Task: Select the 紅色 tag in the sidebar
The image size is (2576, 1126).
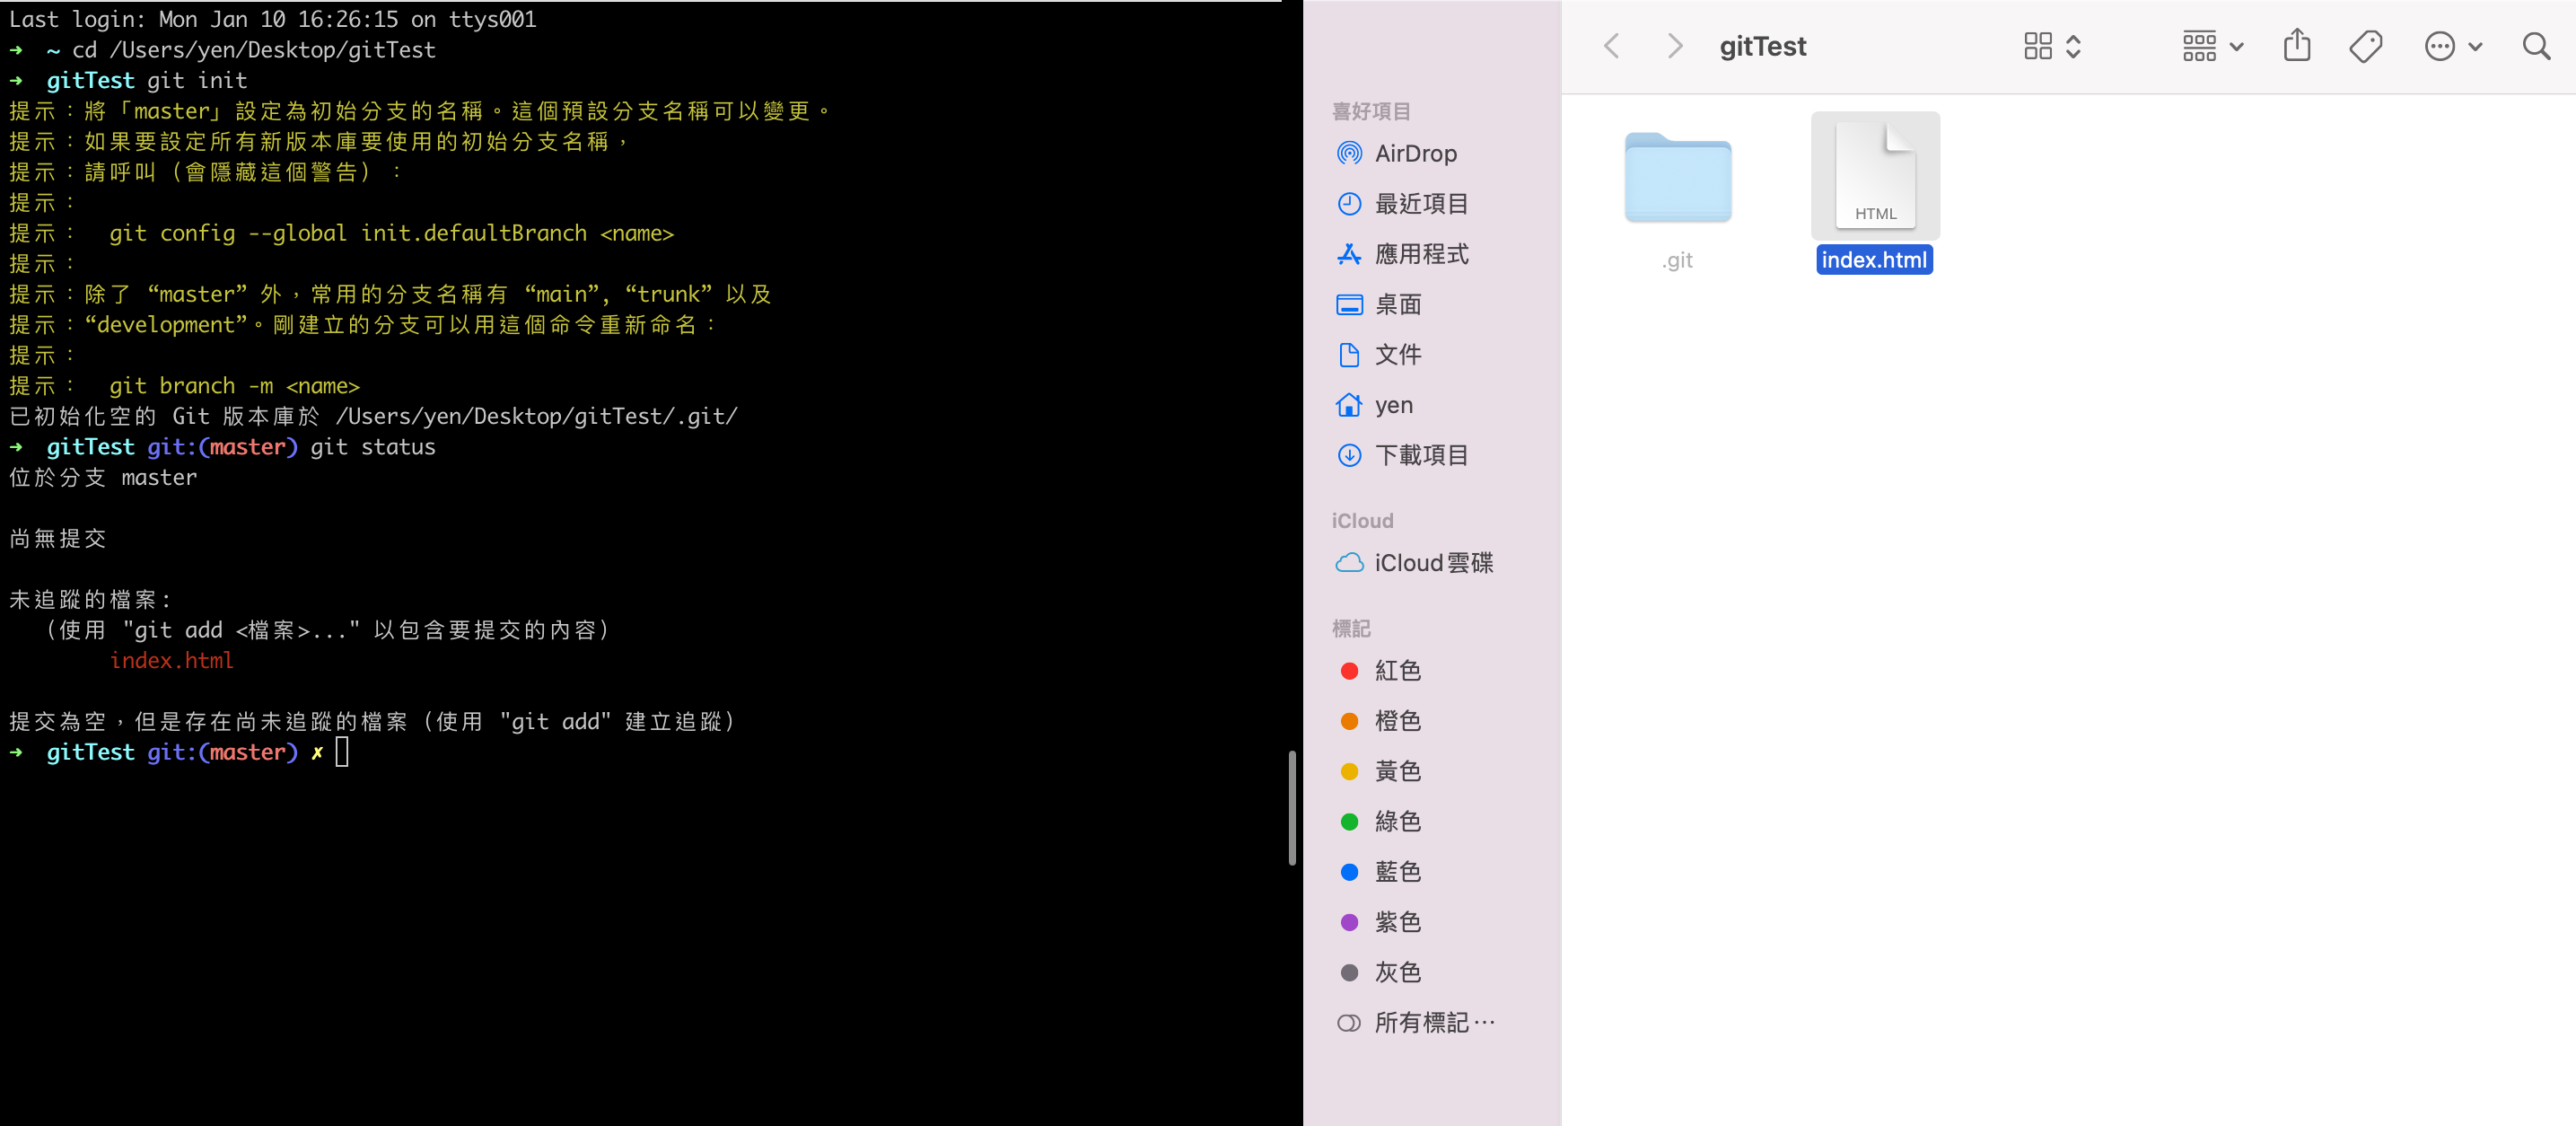Action: click(x=1397, y=670)
